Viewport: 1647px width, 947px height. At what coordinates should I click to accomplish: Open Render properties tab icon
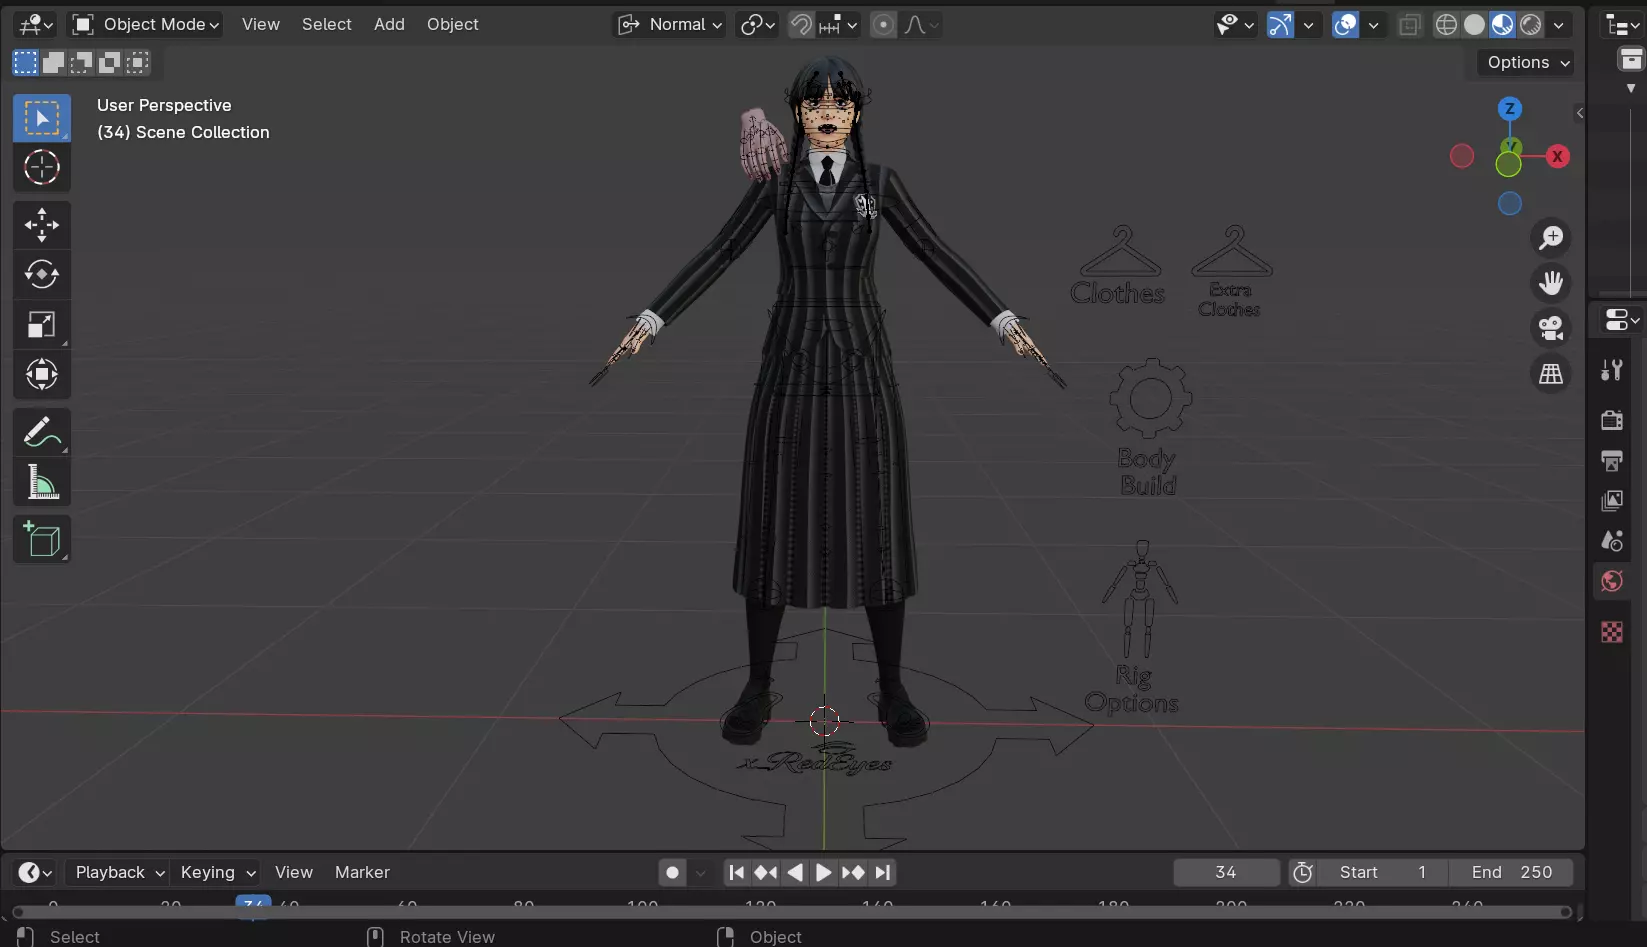click(1612, 420)
